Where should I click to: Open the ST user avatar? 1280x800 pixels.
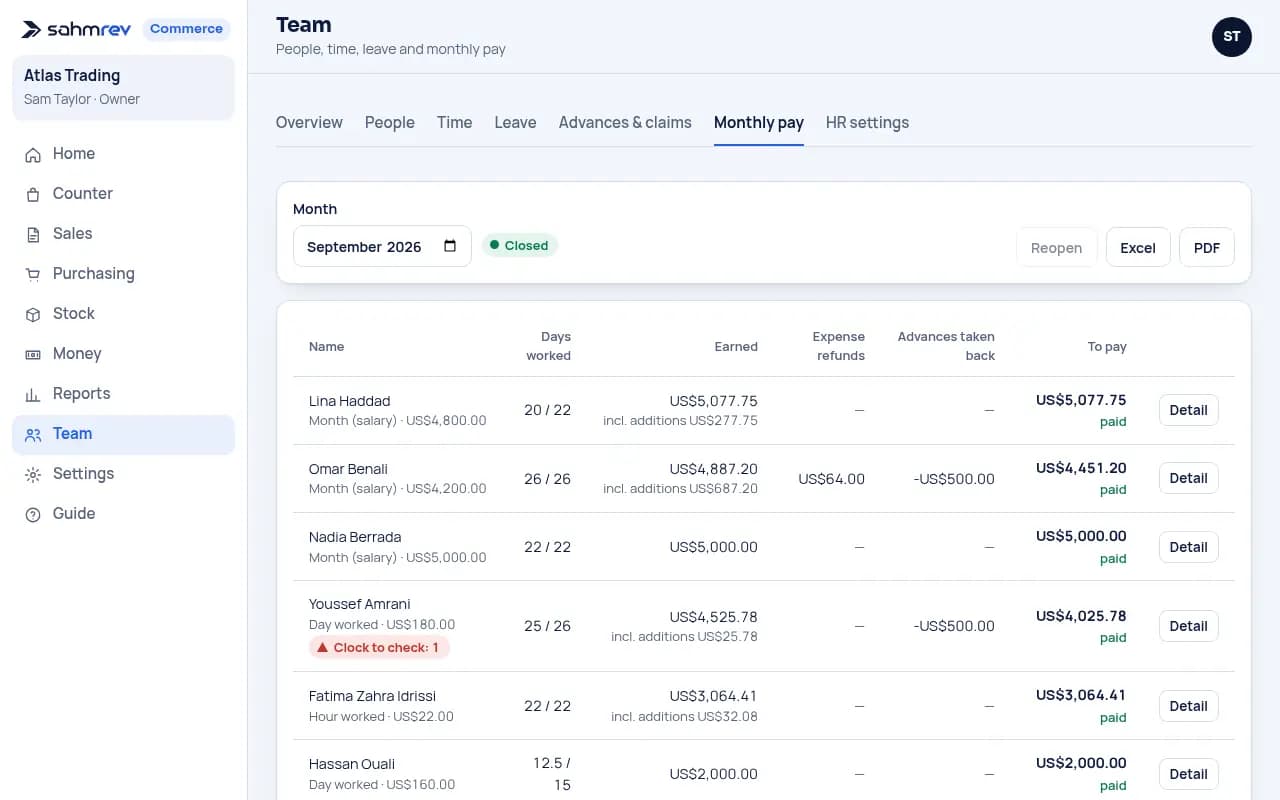1232,37
